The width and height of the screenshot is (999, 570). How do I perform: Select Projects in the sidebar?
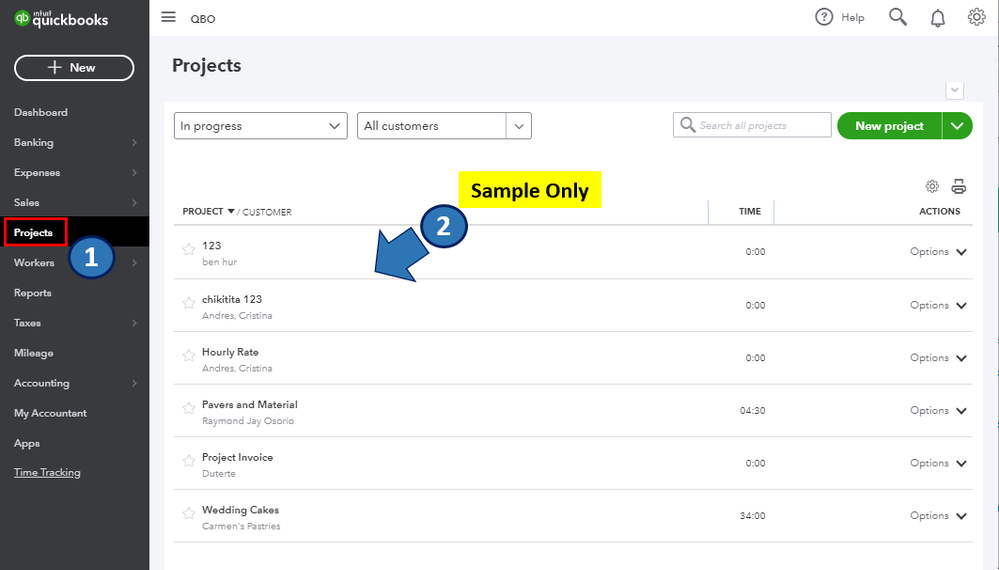point(34,233)
